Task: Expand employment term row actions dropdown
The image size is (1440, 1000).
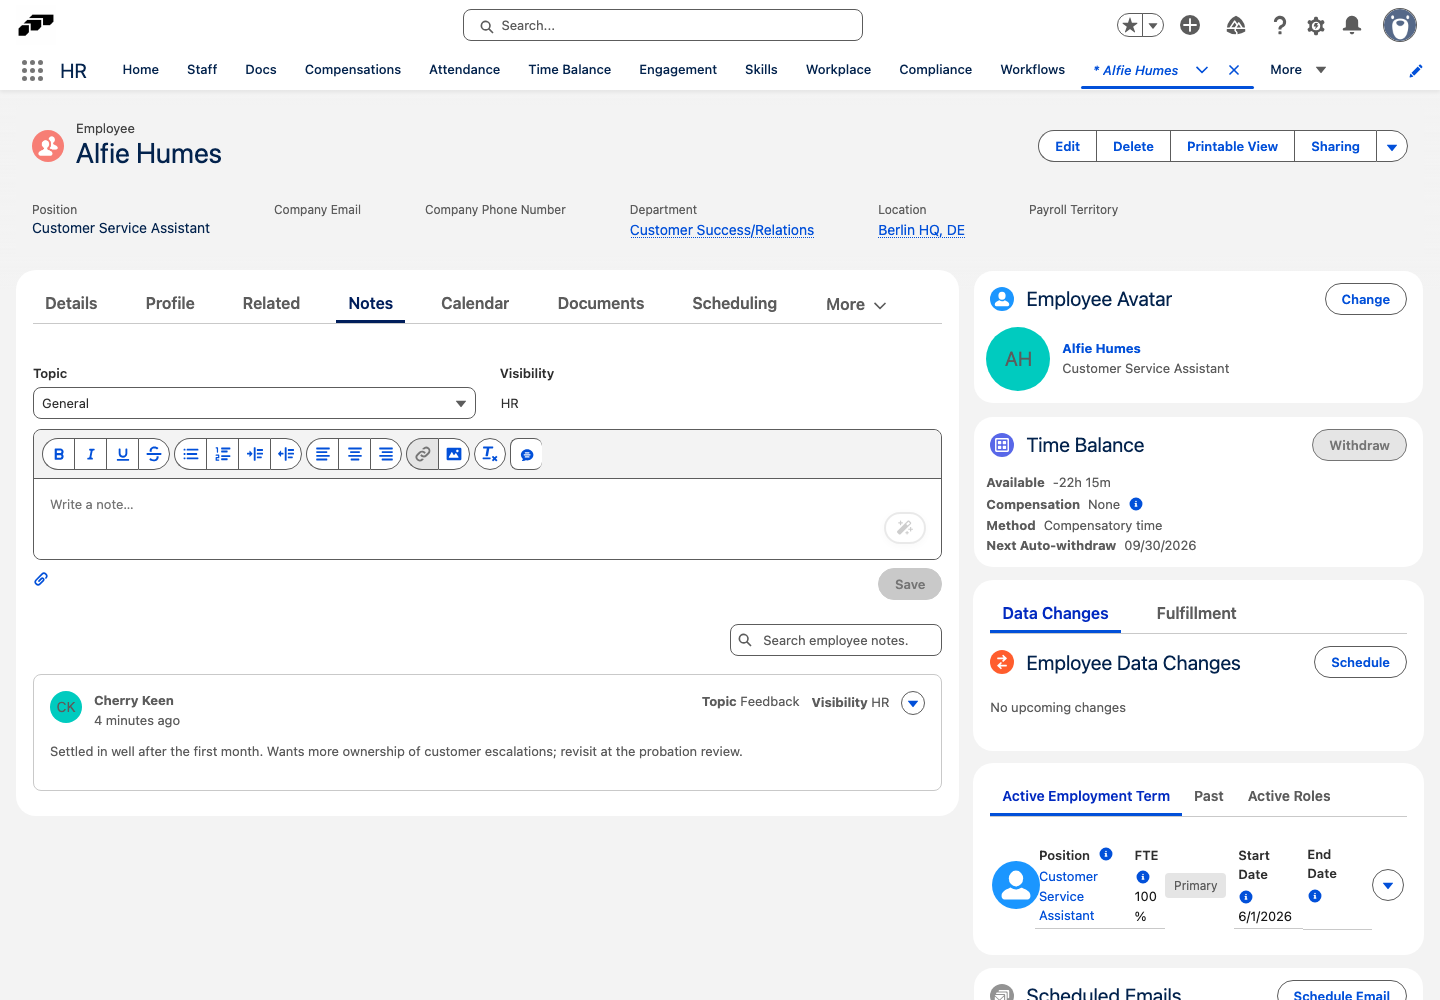Action: point(1388,885)
